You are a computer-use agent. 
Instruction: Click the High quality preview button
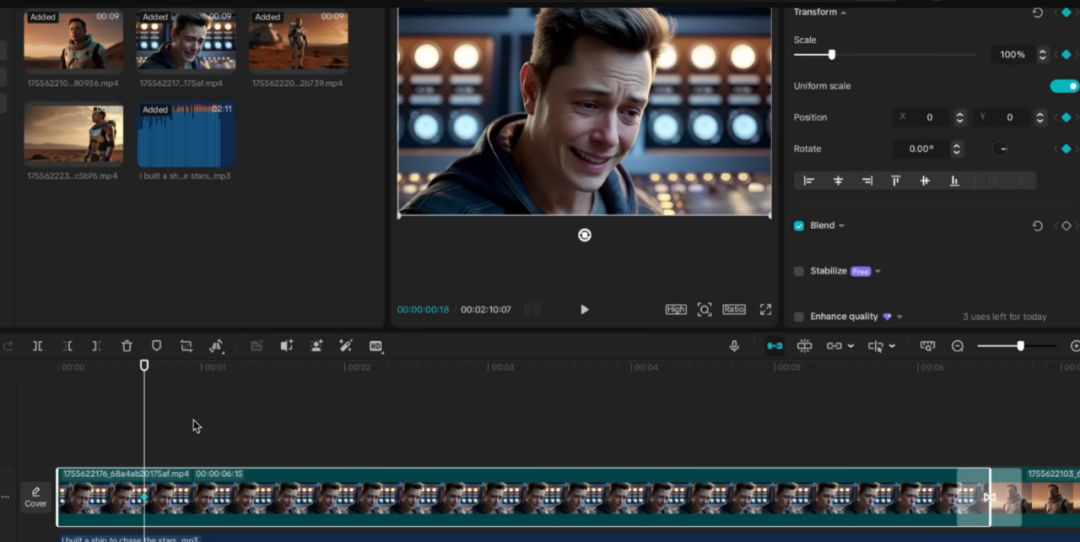[676, 310]
